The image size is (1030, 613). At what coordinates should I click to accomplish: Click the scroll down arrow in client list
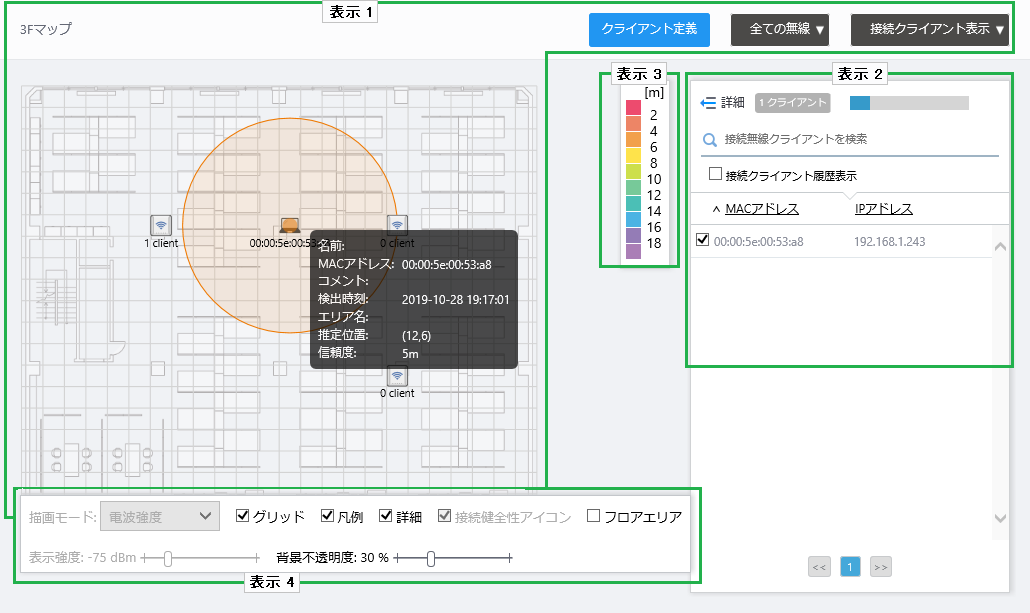(x=1000, y=518)
